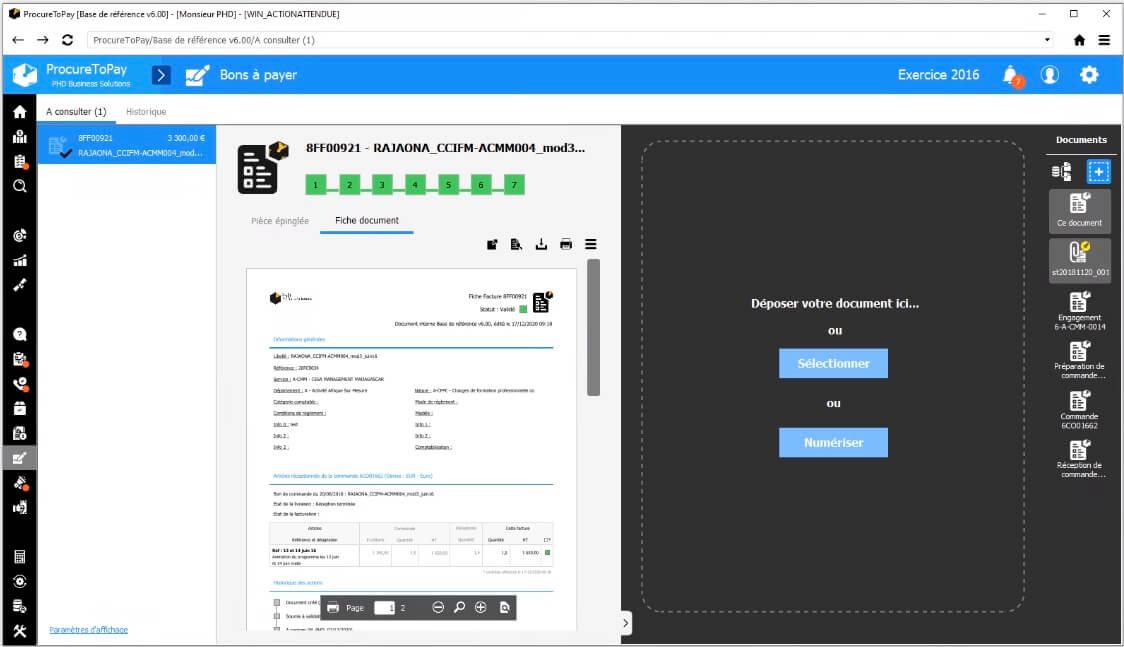The height and width of the screenshot is (647, 1124).
Task: Expand the panel with right chevron handle
Action: coord(626,623)
